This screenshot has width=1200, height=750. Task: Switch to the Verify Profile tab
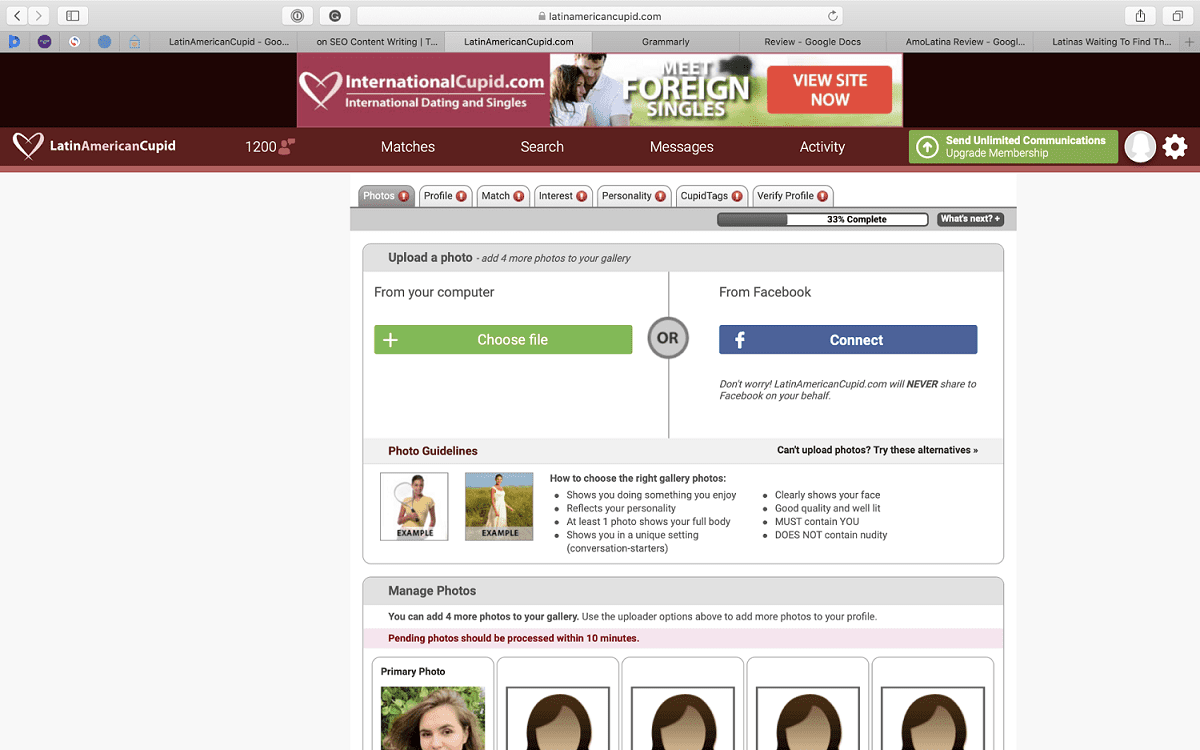click(792, 196)
